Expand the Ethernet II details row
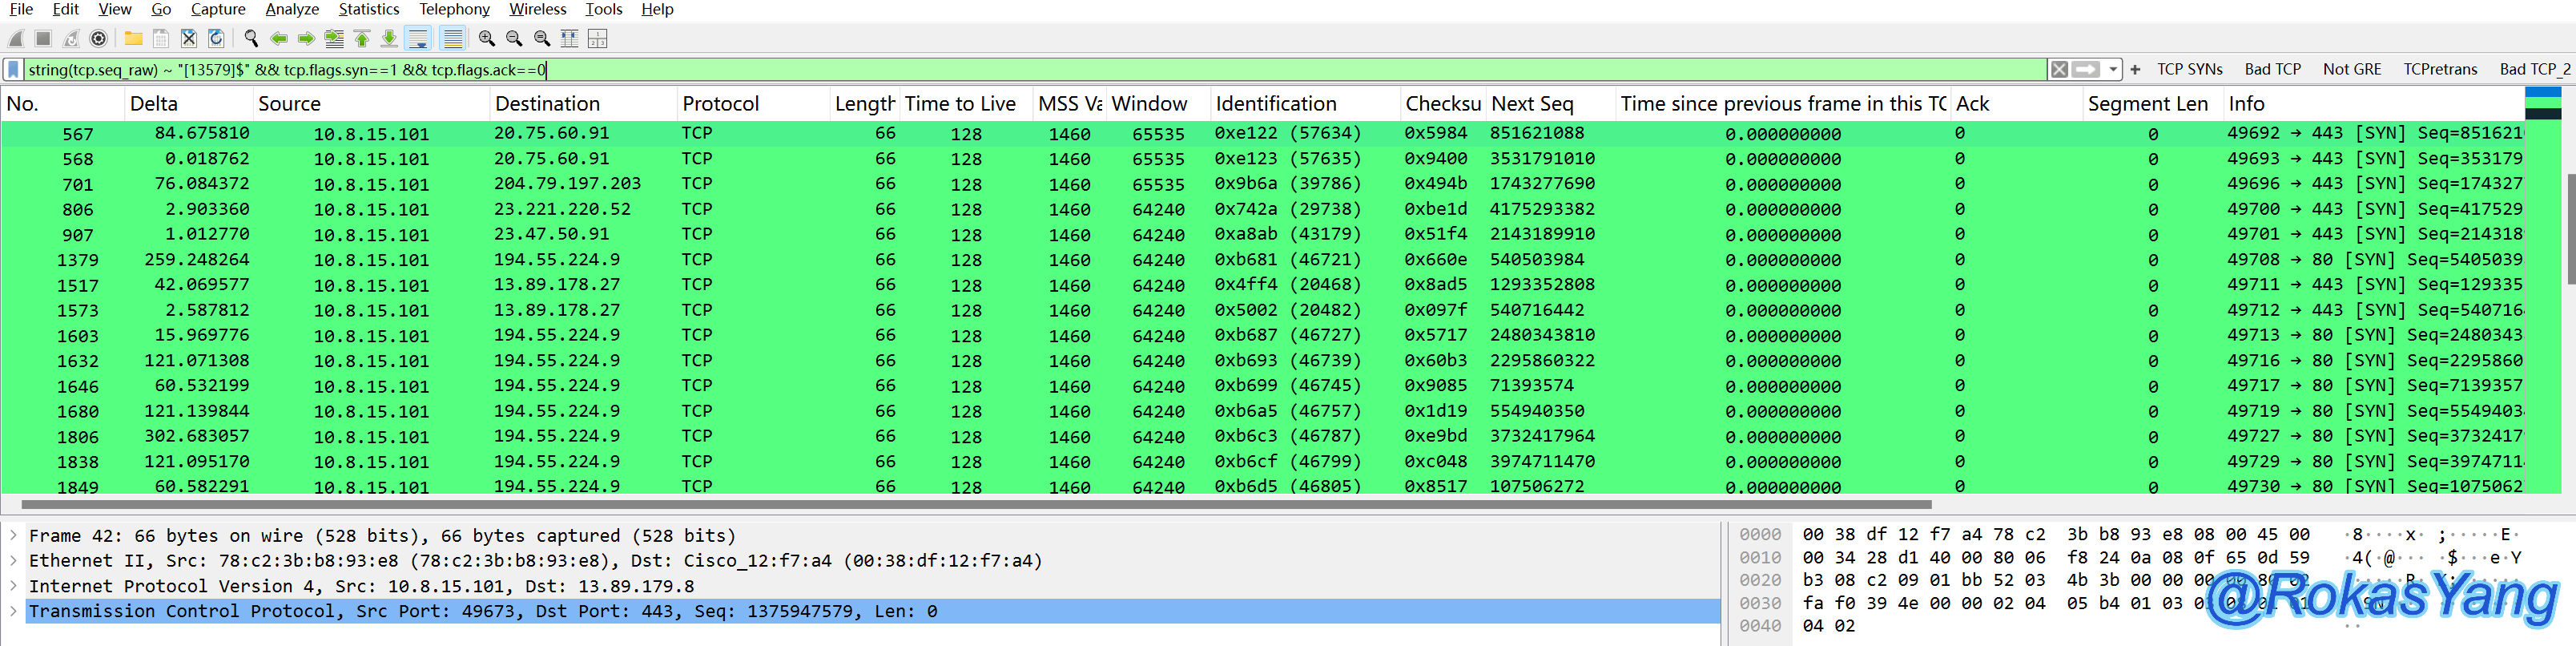This screenshot has width=2576, height=646. click(13, 561)
